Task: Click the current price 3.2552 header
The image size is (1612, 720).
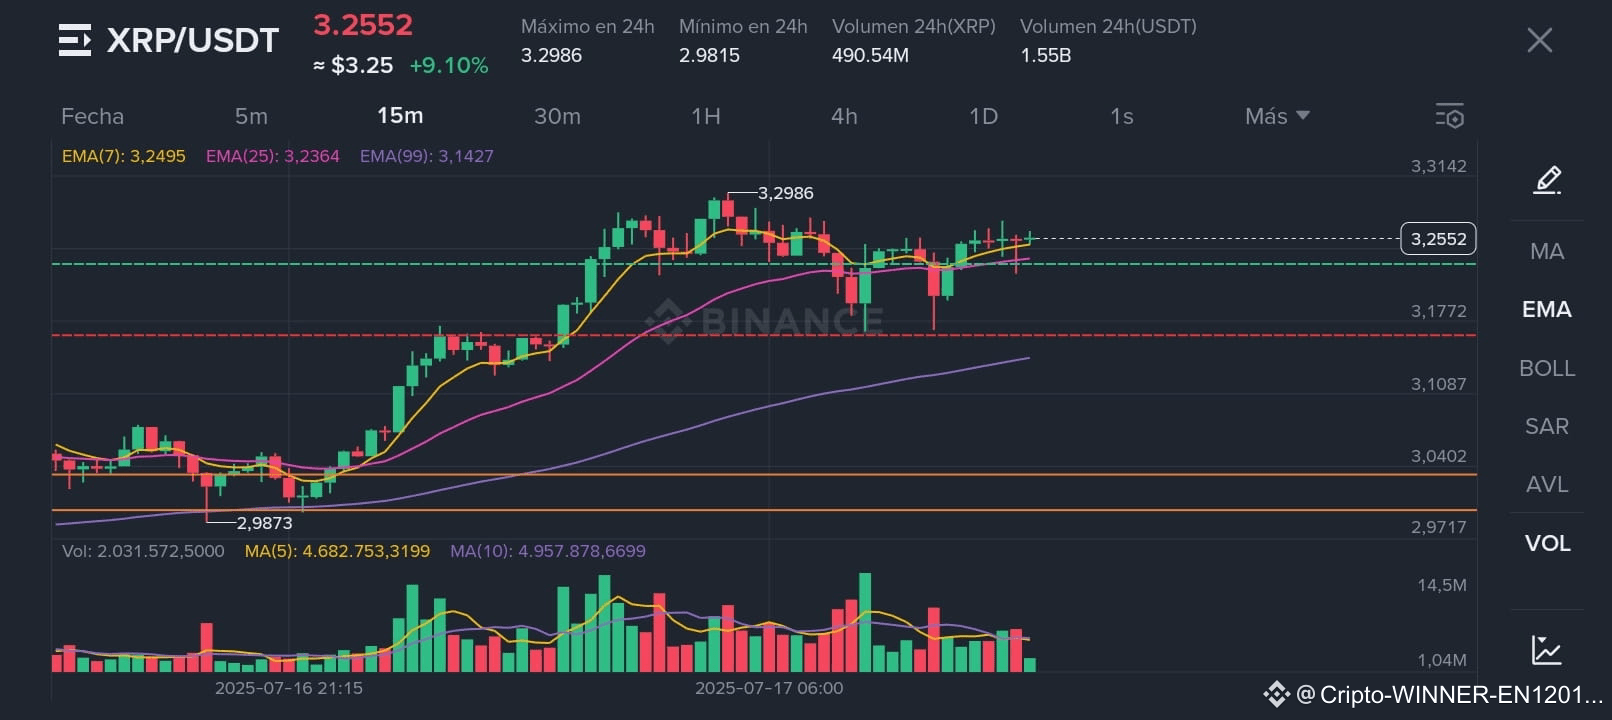Action: (x=363, y=25)
